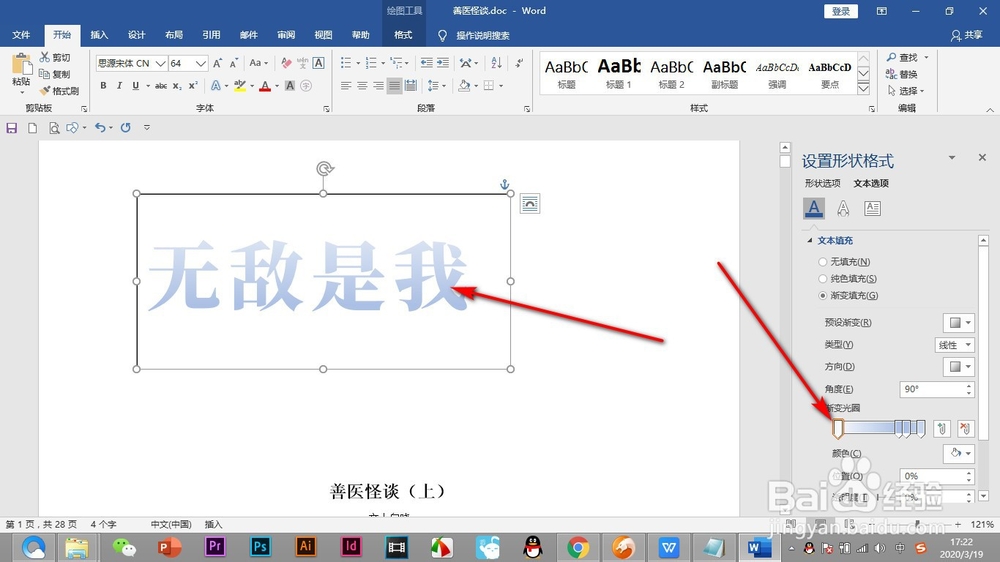
Task: Select Text Fill & Outline icon
Action: tap(813, 208)
